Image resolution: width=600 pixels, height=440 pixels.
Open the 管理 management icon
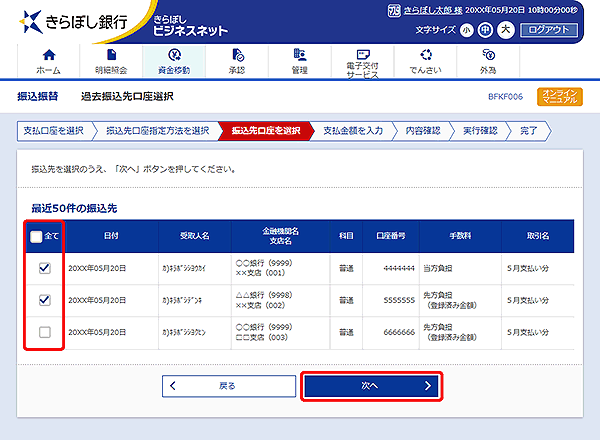pos(300,60)
